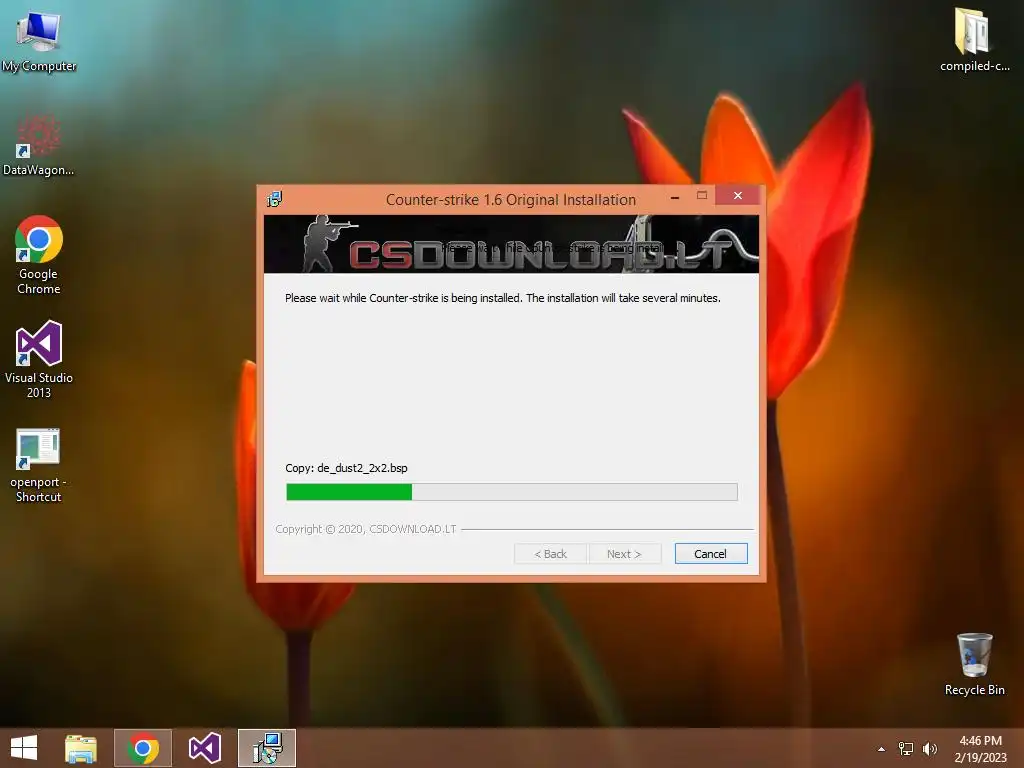Minimize the installer window
Screen dimensions: 1024x768
[x=675, y=196]
